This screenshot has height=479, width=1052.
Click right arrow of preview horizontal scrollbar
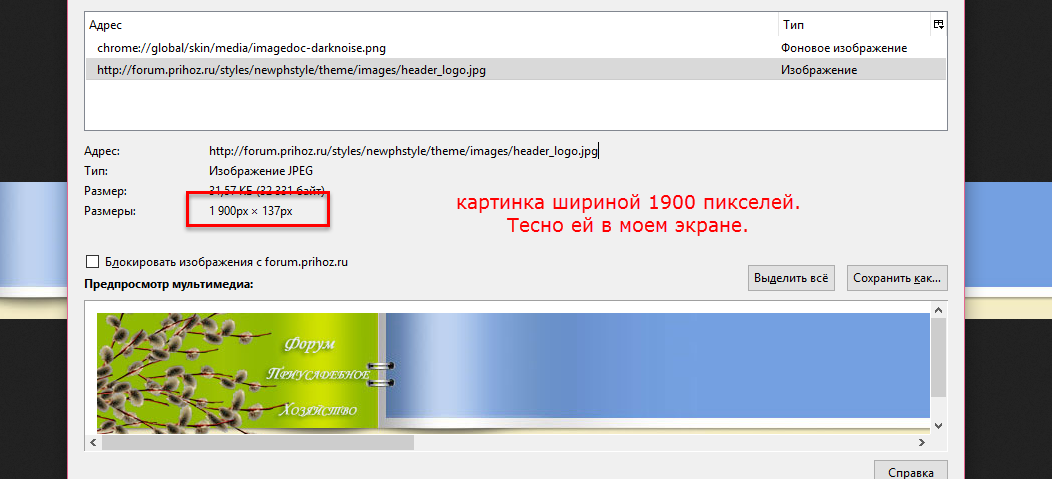coord(923,442)
